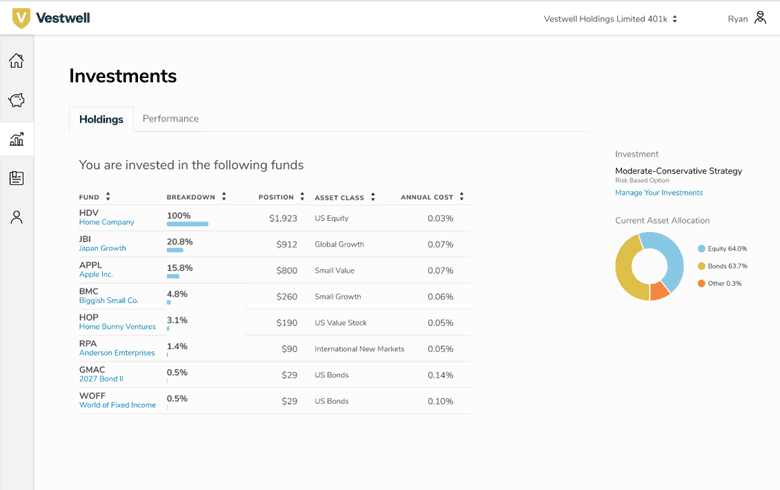The image size is (780, 490).
Task: Click the Other 0.3% legend label
Action: coord(724,284)
